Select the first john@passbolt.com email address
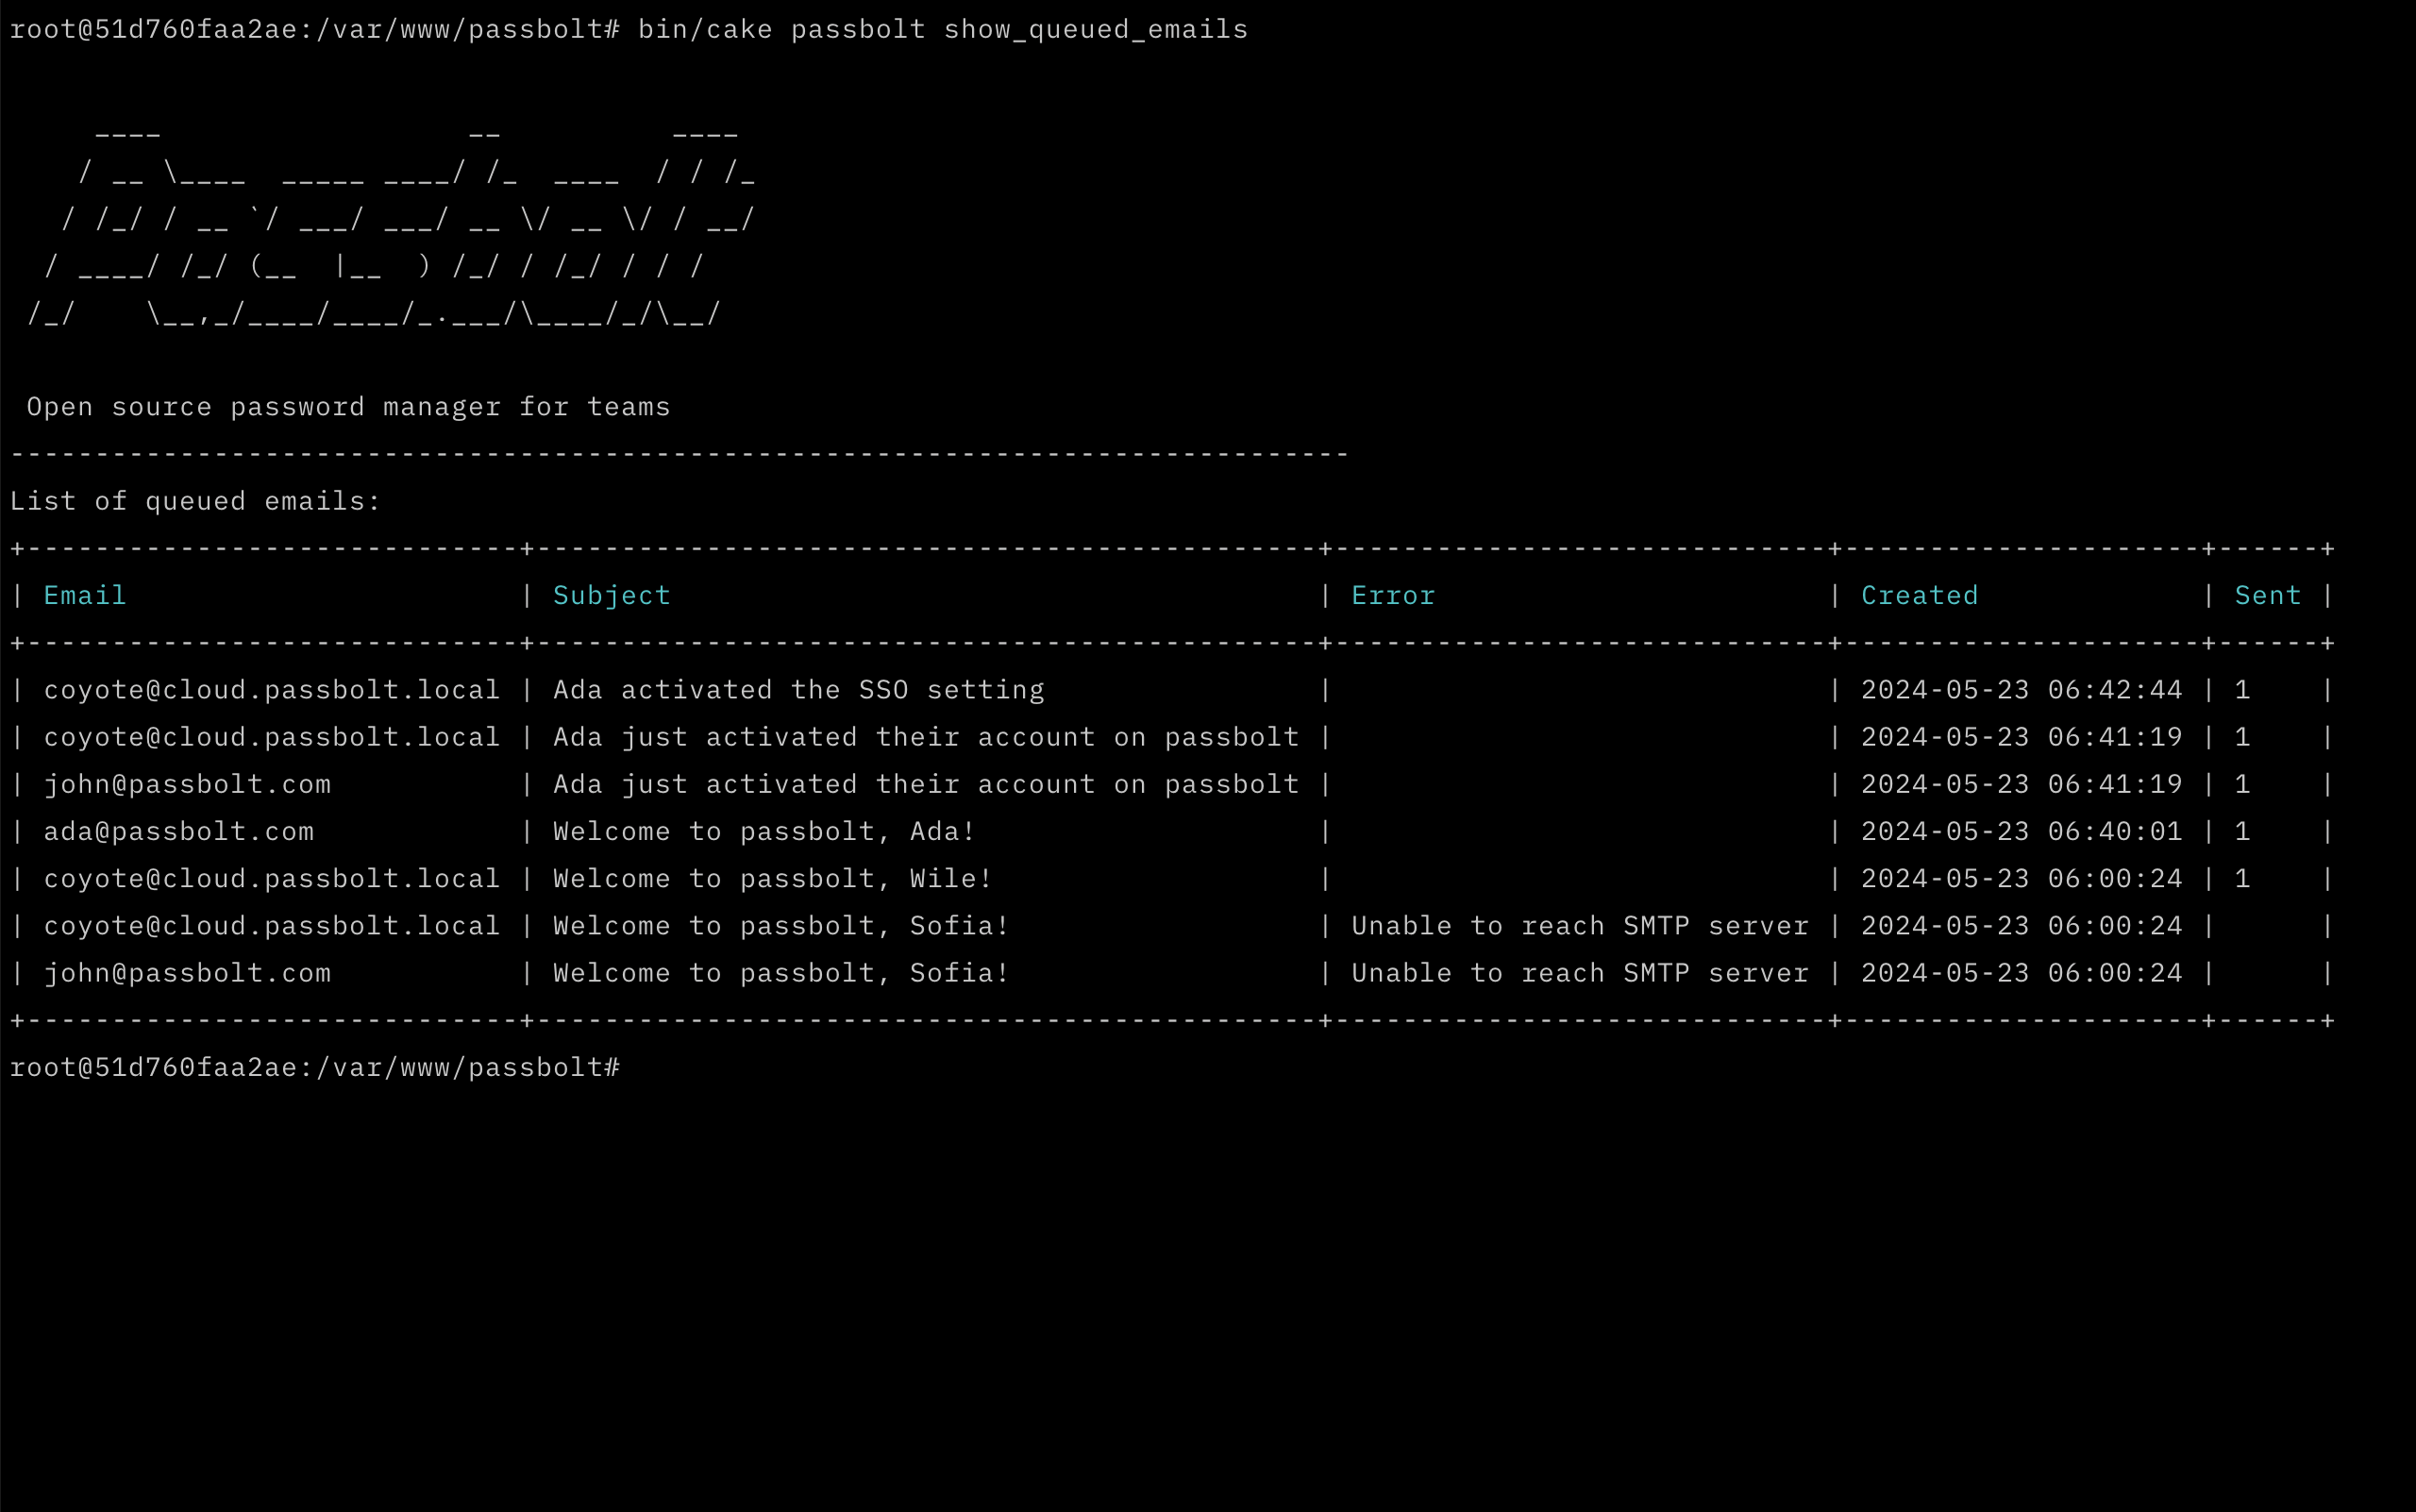Viewport: 2416px width, 1512px height. [187, 783]
